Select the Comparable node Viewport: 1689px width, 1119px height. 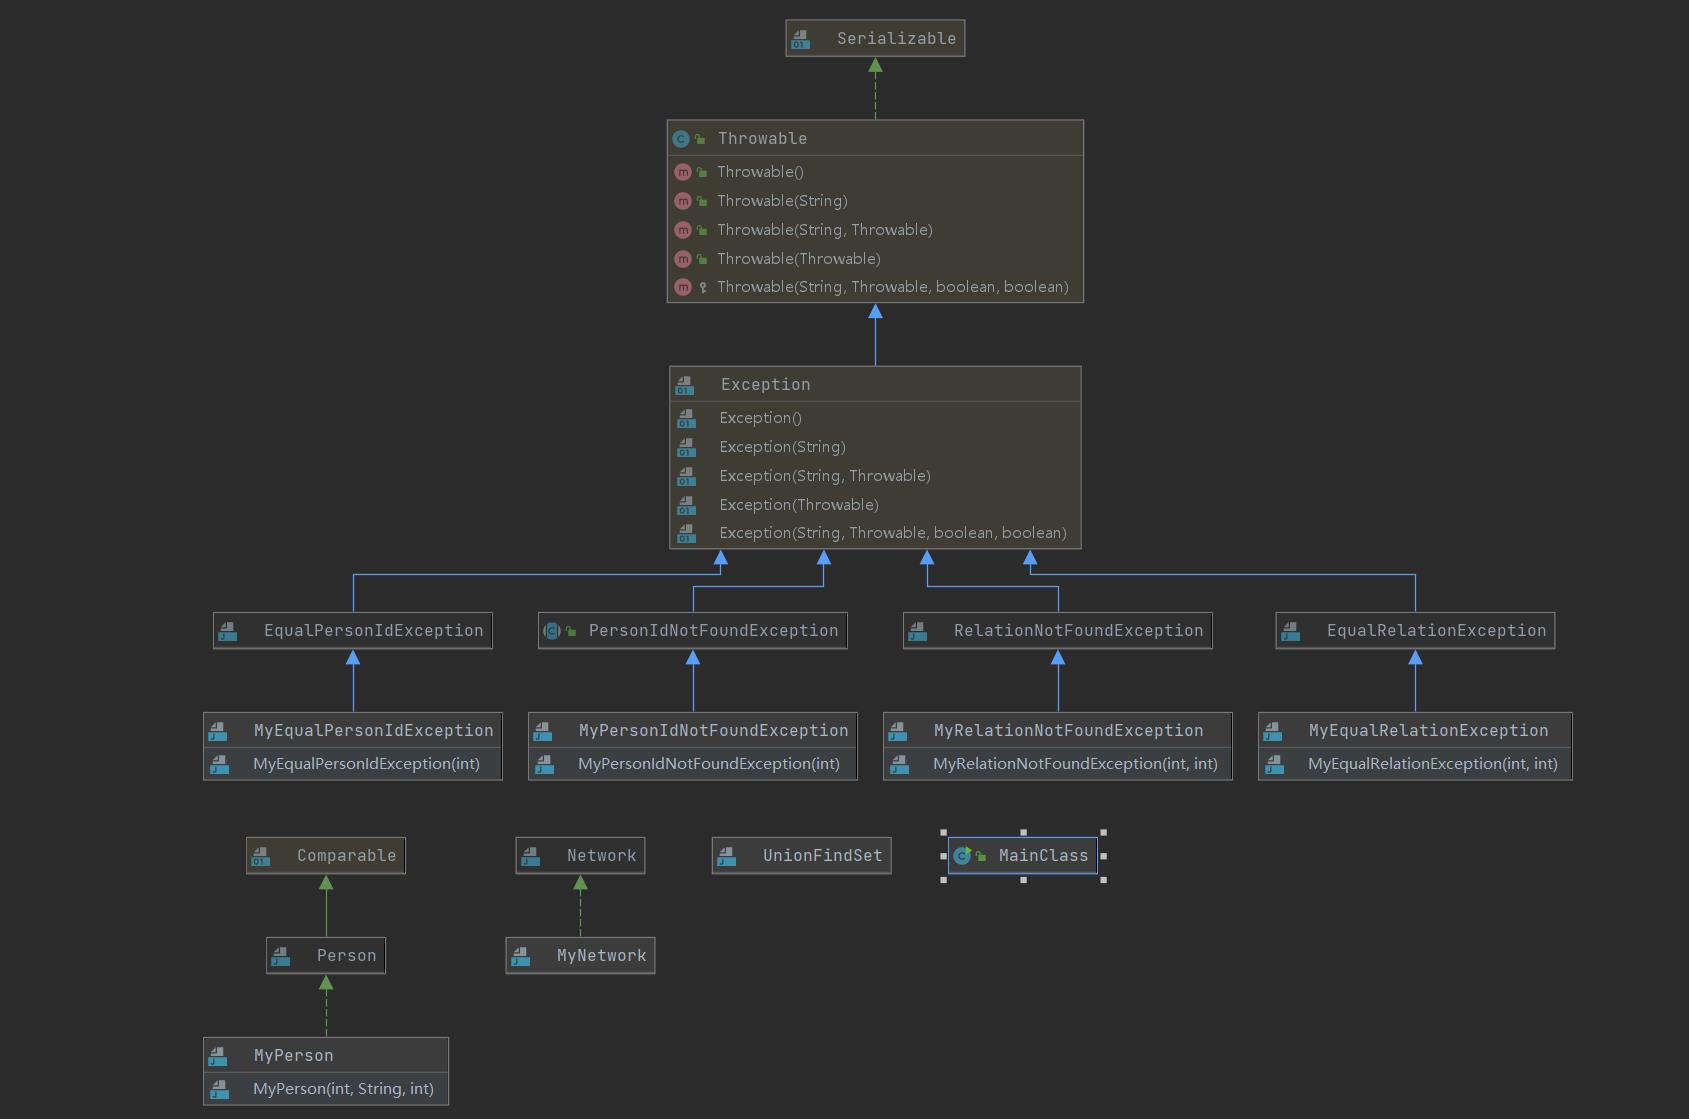tap(326, 856)
